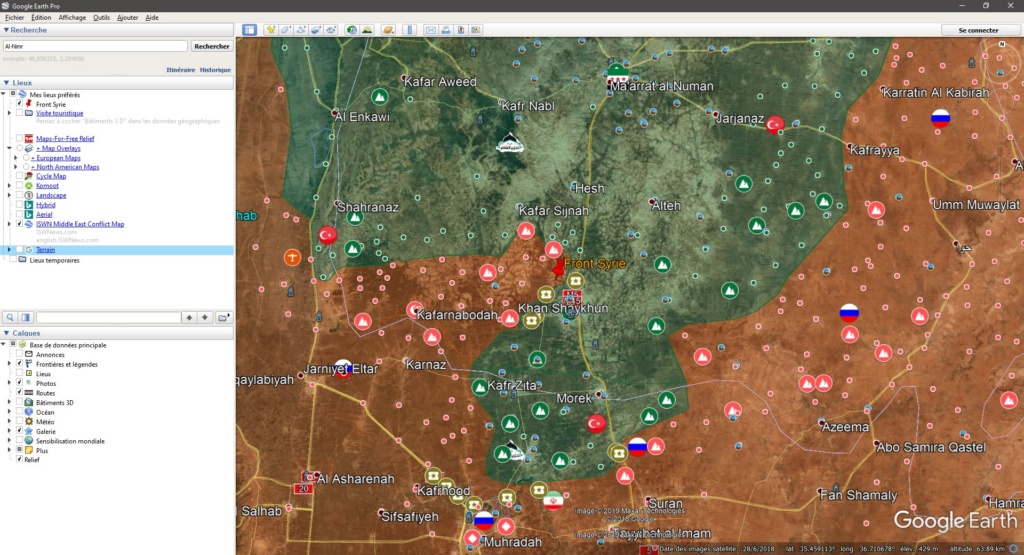The height and width of the screenshot is (555, 1024).
Task: Open the Affichage menu
Action: tap(72, 18)
